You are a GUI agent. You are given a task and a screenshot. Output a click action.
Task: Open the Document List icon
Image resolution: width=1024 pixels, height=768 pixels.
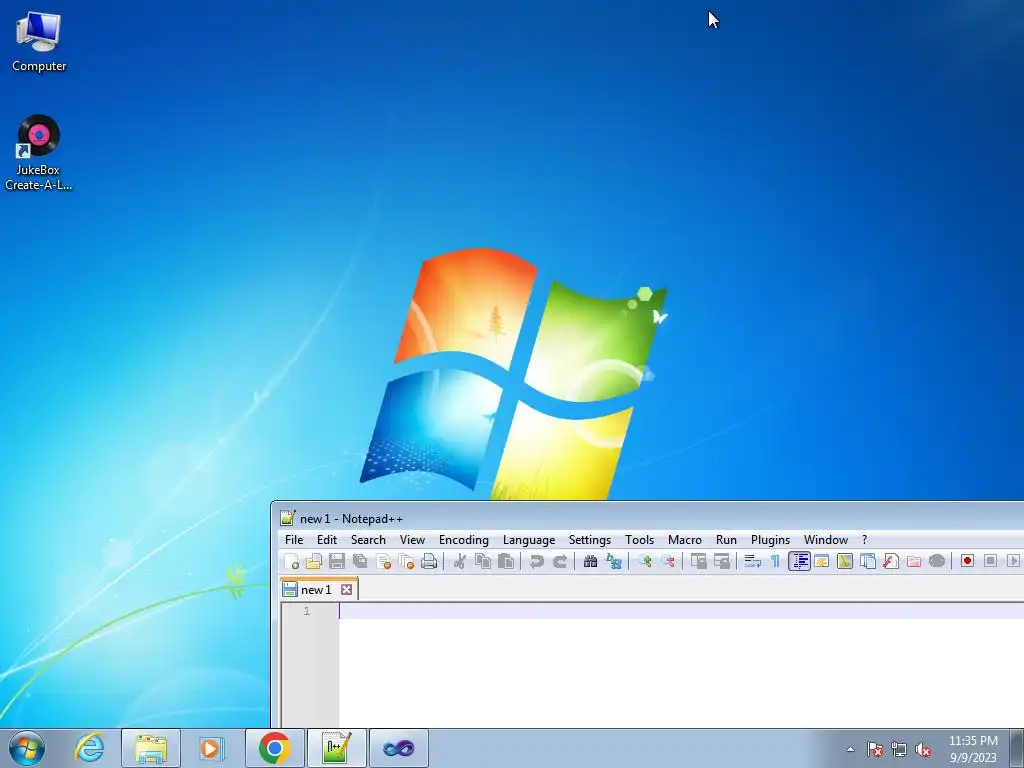(868, 562)
